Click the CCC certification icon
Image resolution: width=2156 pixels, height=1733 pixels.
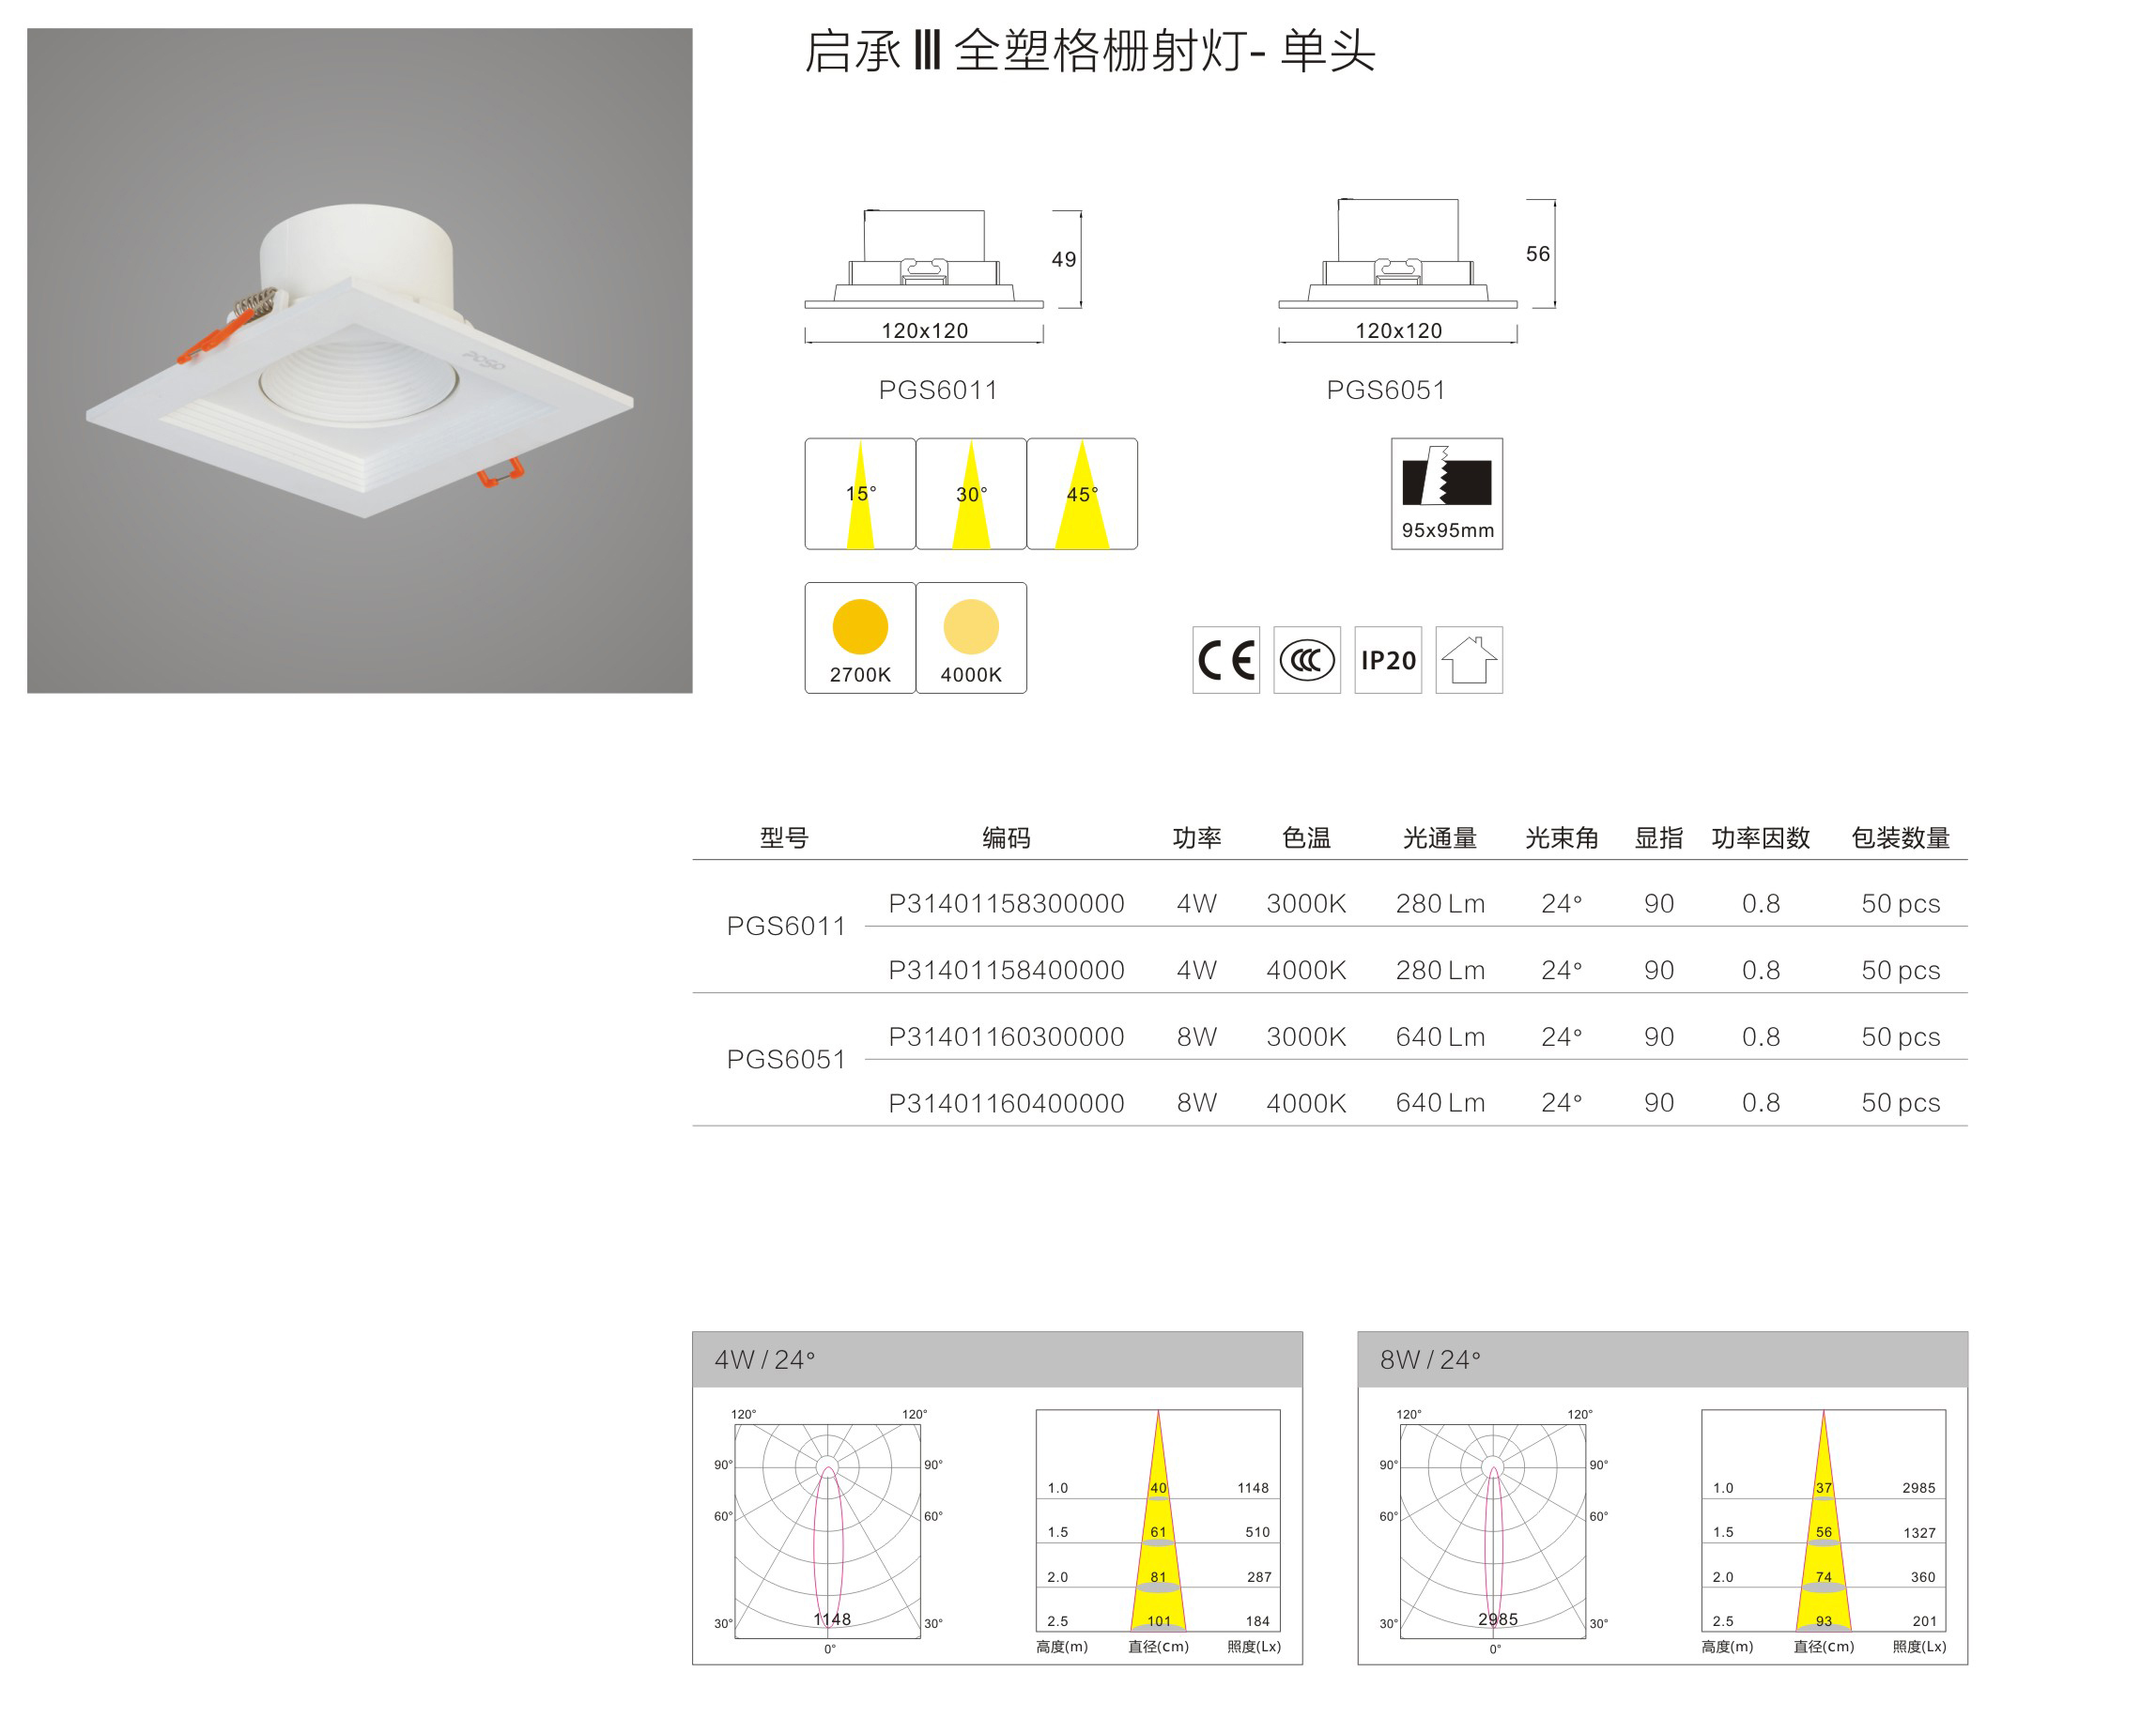1306,660
